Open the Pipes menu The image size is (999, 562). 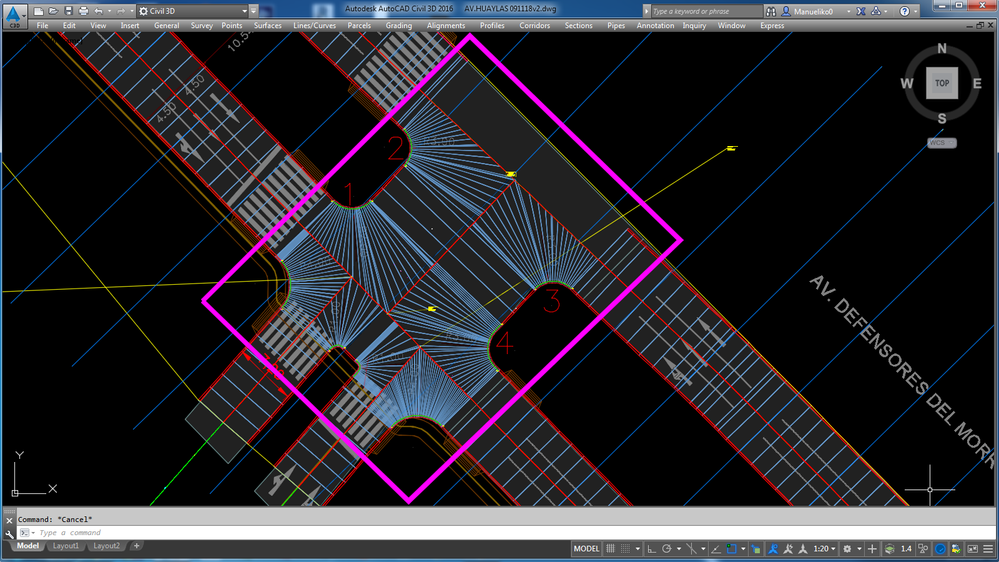(616, 25)
